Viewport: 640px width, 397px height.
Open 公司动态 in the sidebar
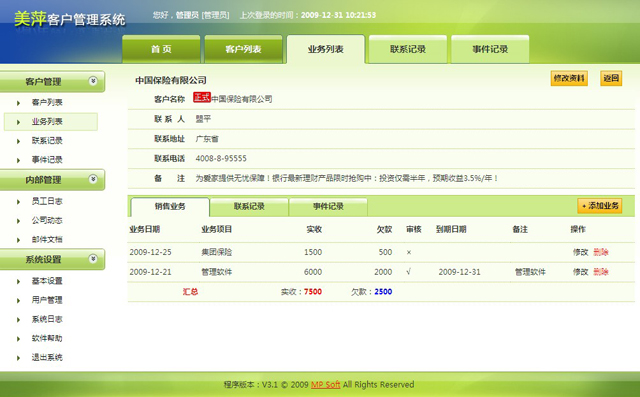pyautogui.click(x=47, y=220)
